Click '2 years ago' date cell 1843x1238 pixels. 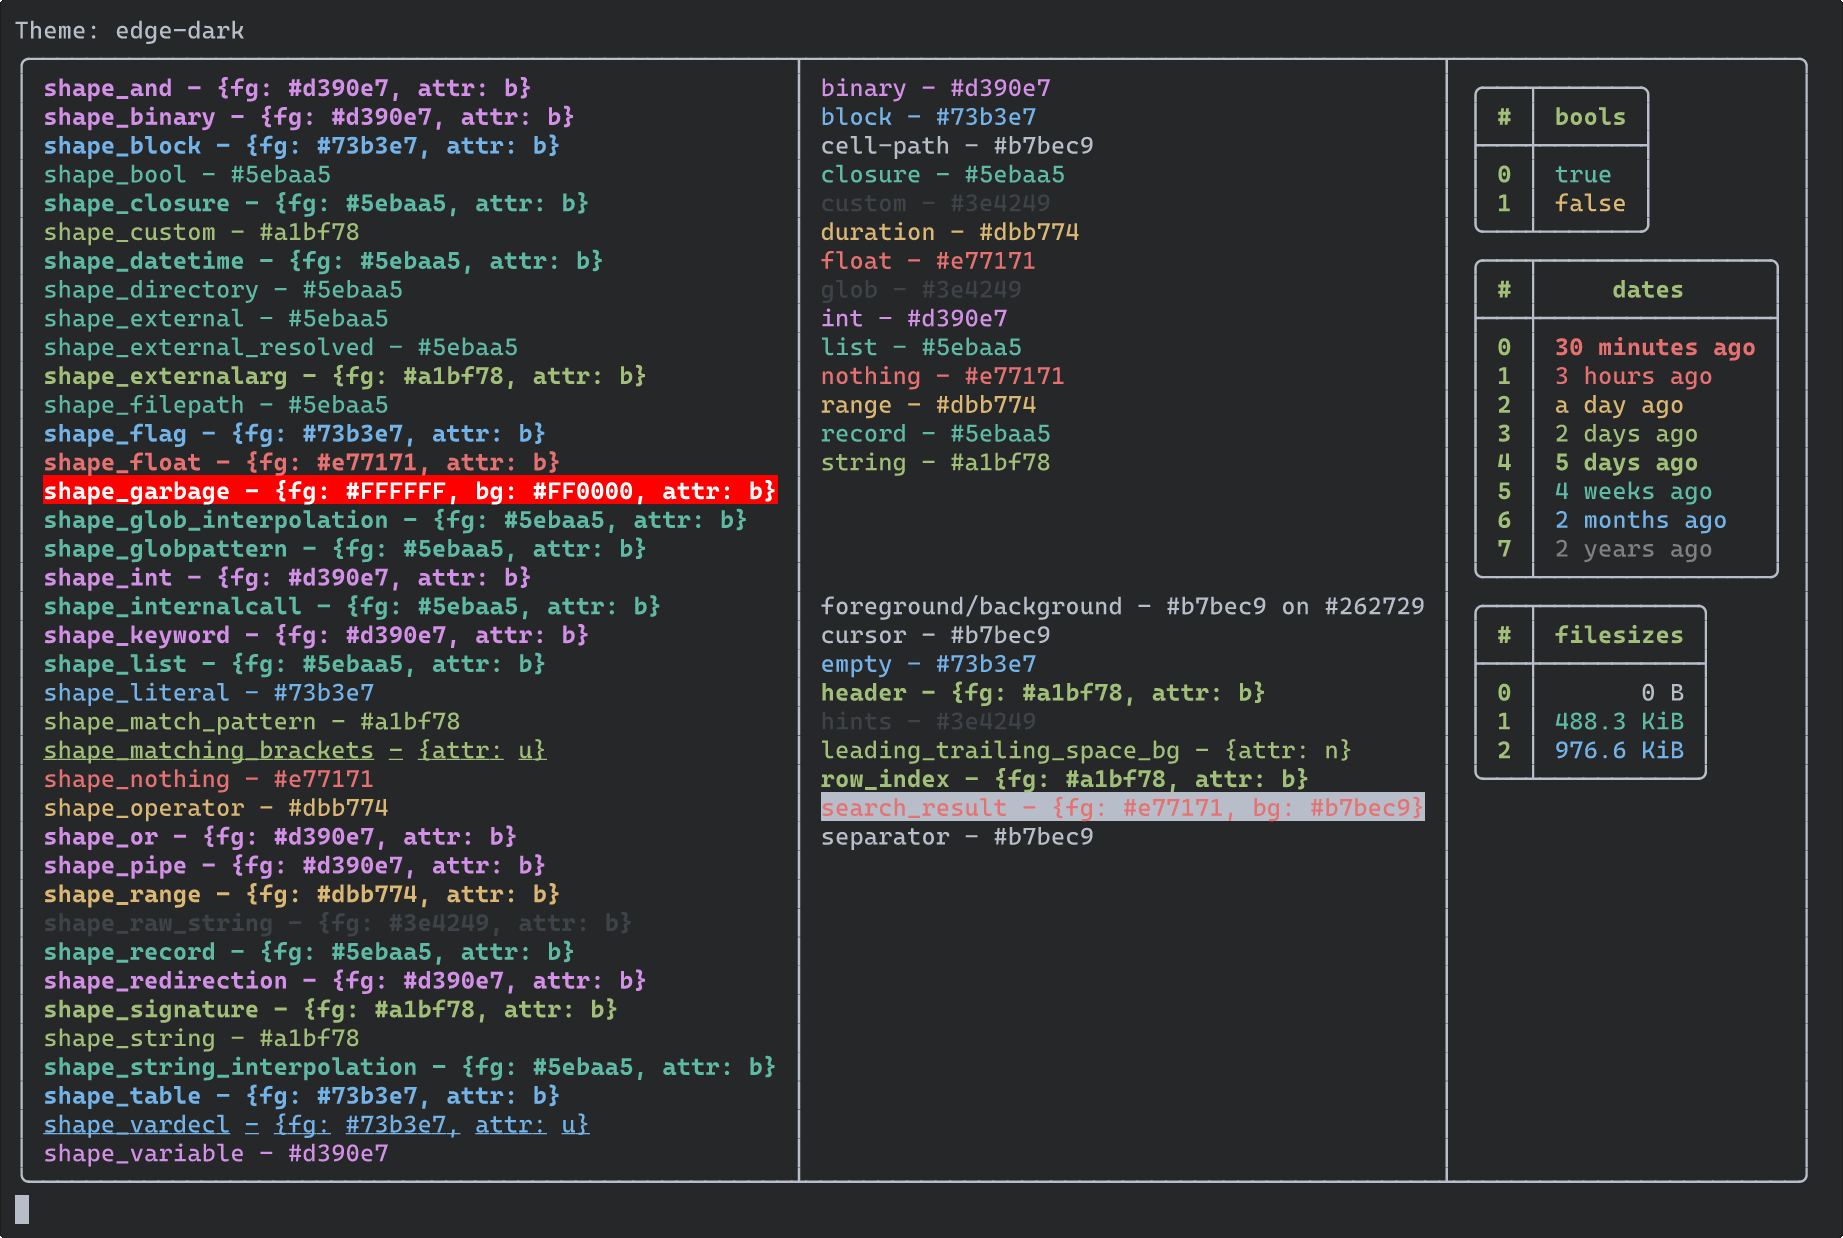1633,550
